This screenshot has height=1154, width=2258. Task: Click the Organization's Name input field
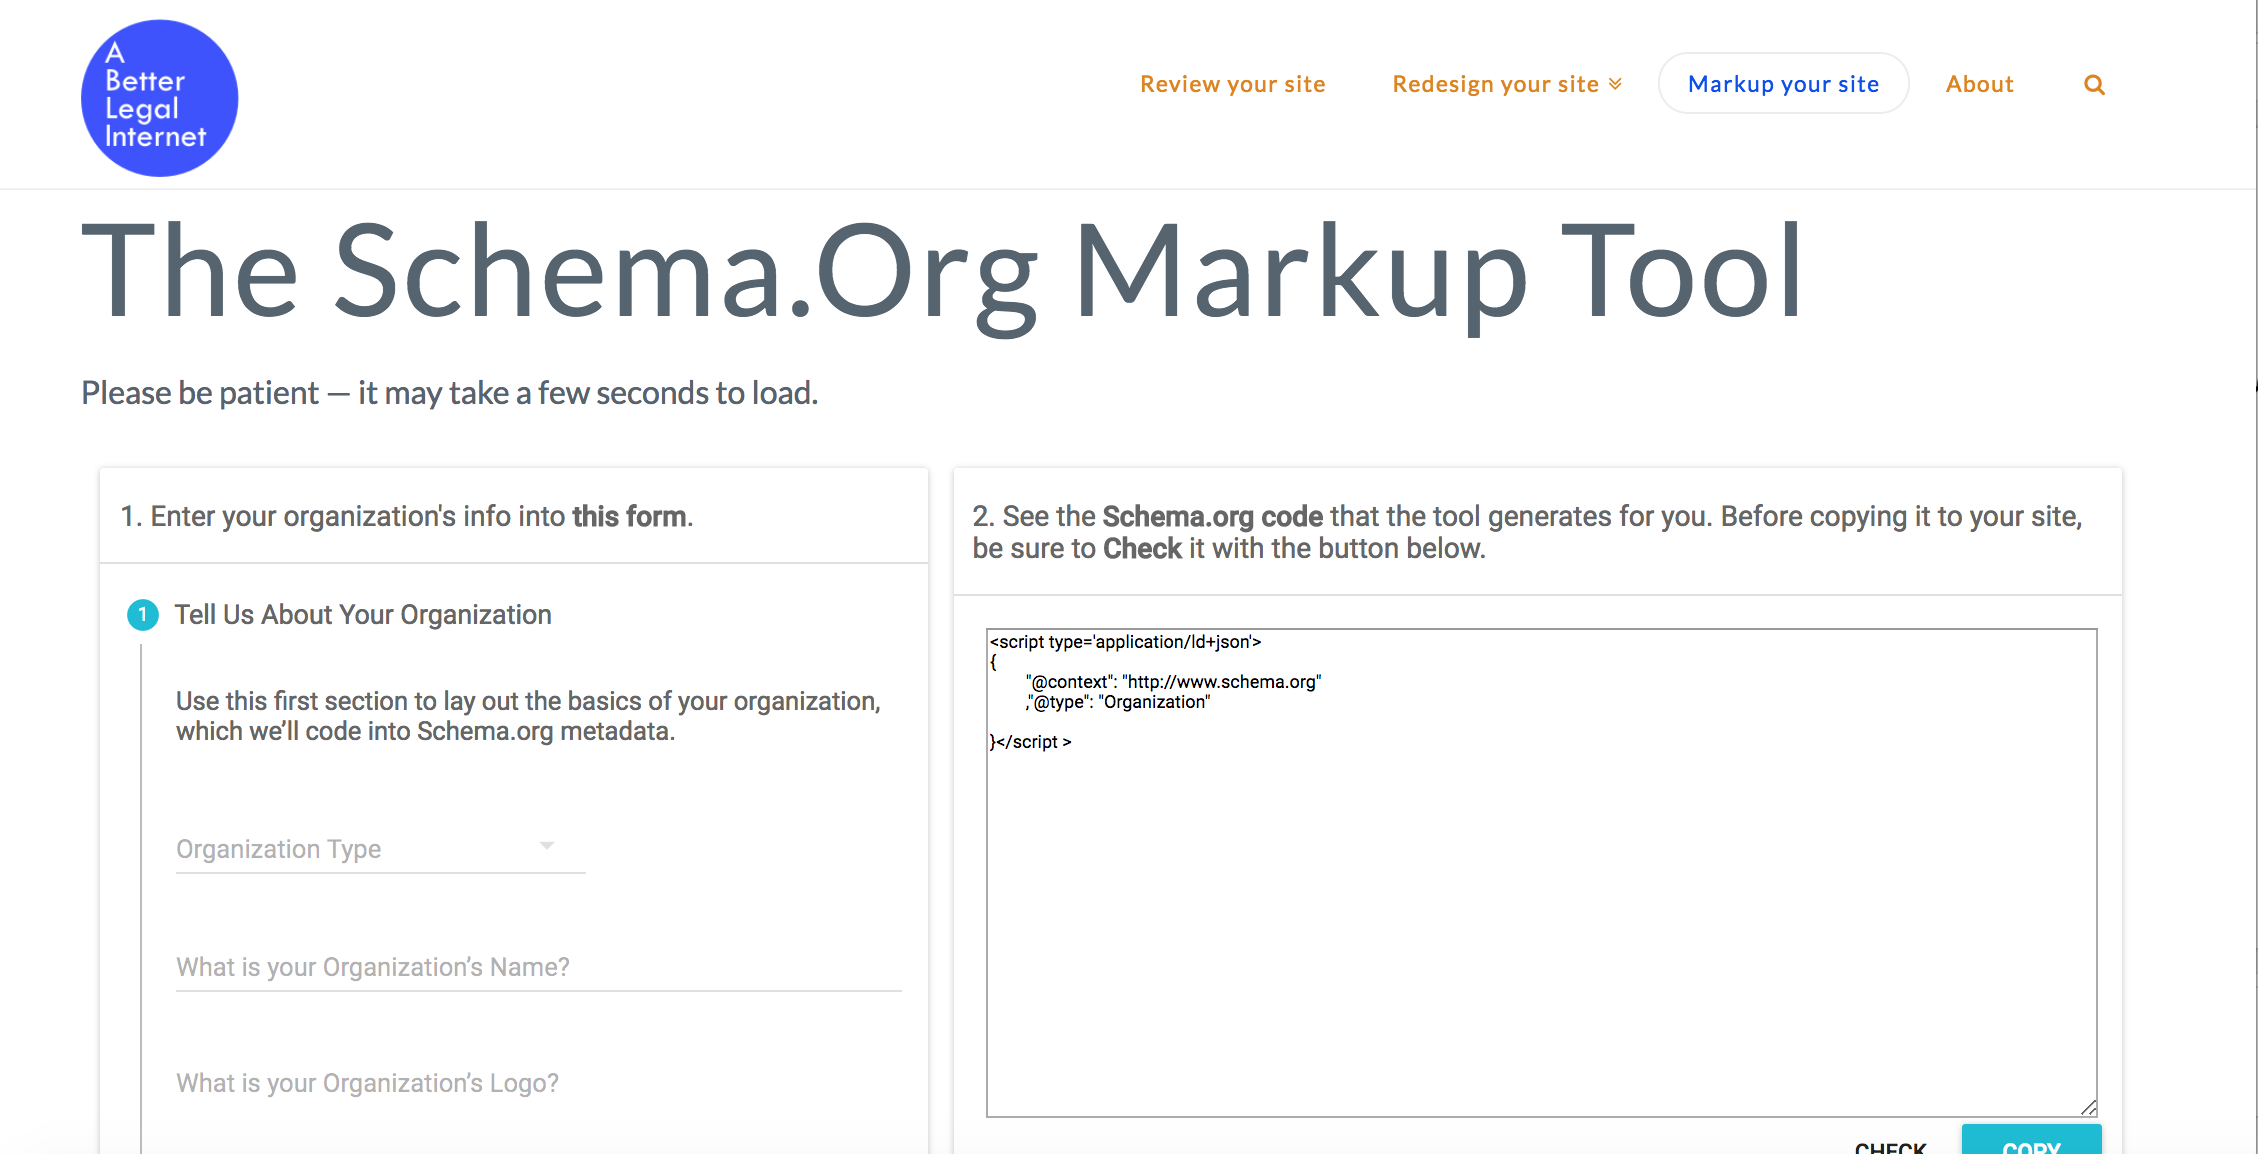click(x=539, y=967)
